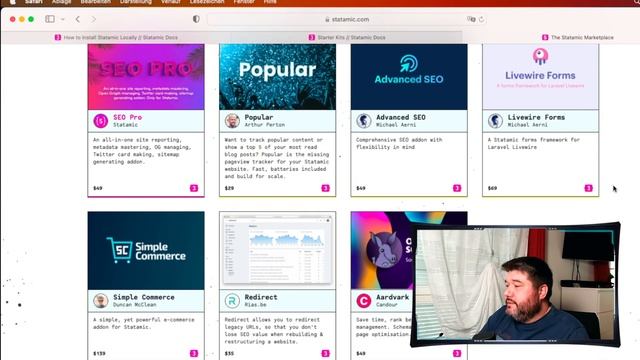This screenshot has height=360, width=640.
Task: Click the SEO Pro title link
Action: pyautogui.click(x=127, y=117)
